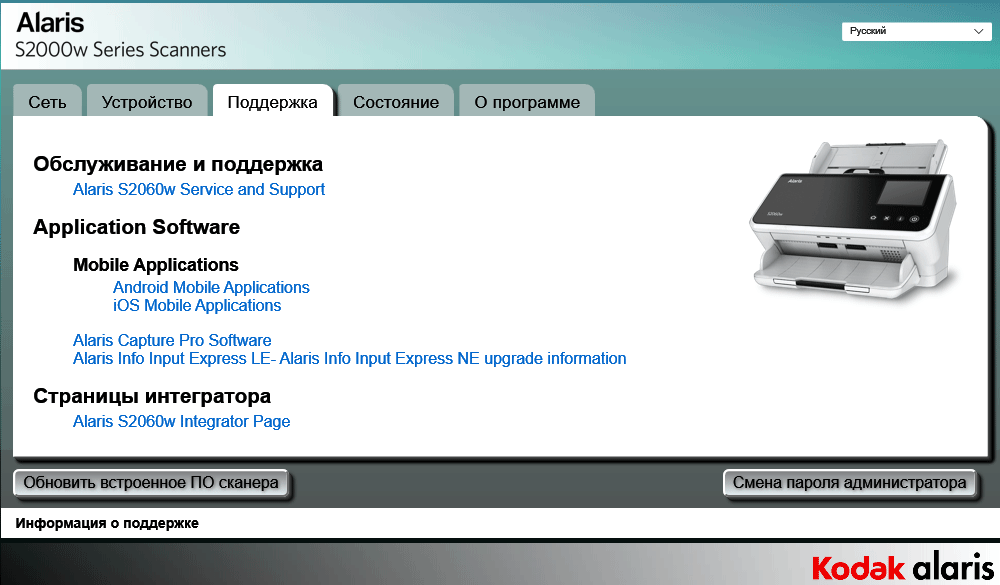The height and width of the screenshot is (585, 1000).
Task: Follow the Android Mobile Applications link
Action: (211, 288)
